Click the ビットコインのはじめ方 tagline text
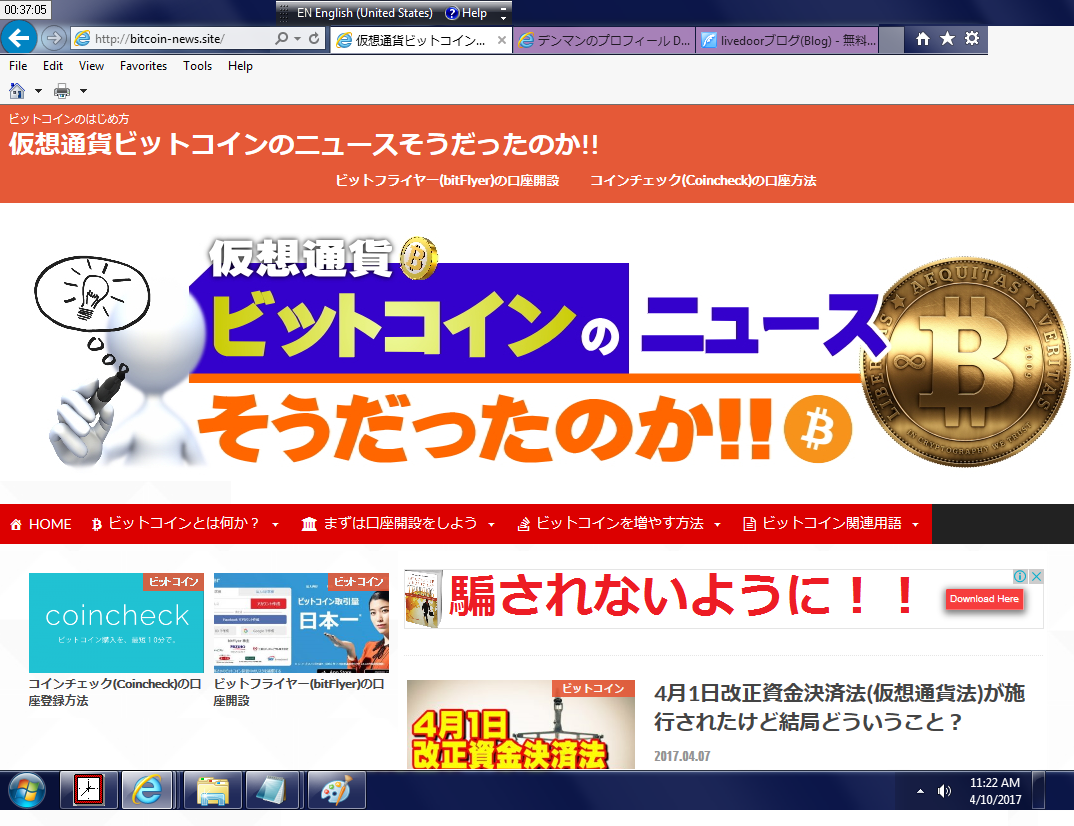 (68, 118)
